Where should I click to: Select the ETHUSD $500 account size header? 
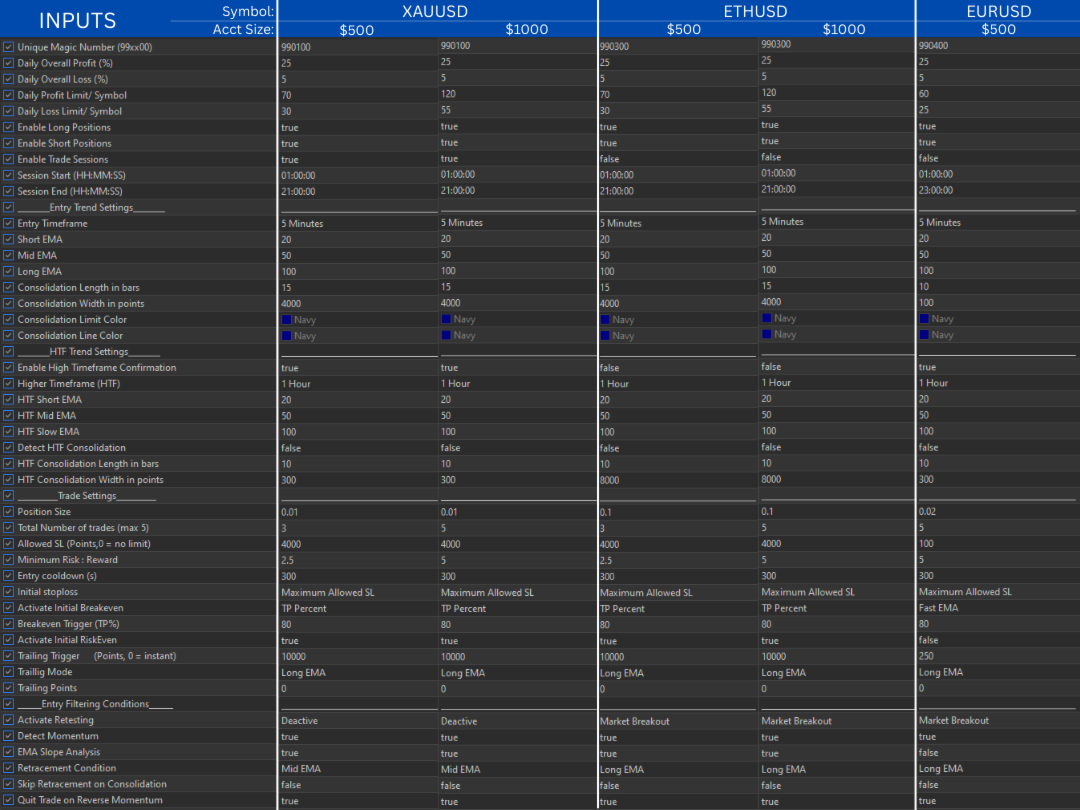click(684, 29)
